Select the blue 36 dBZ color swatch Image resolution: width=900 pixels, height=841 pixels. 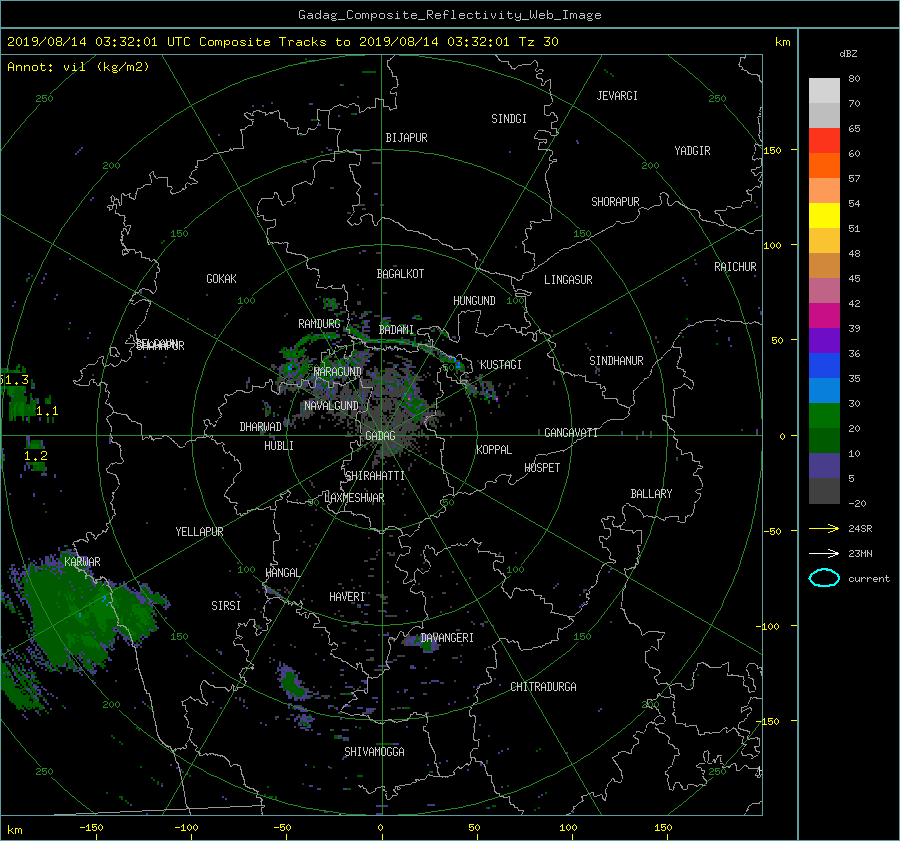[x=824, y=365]
